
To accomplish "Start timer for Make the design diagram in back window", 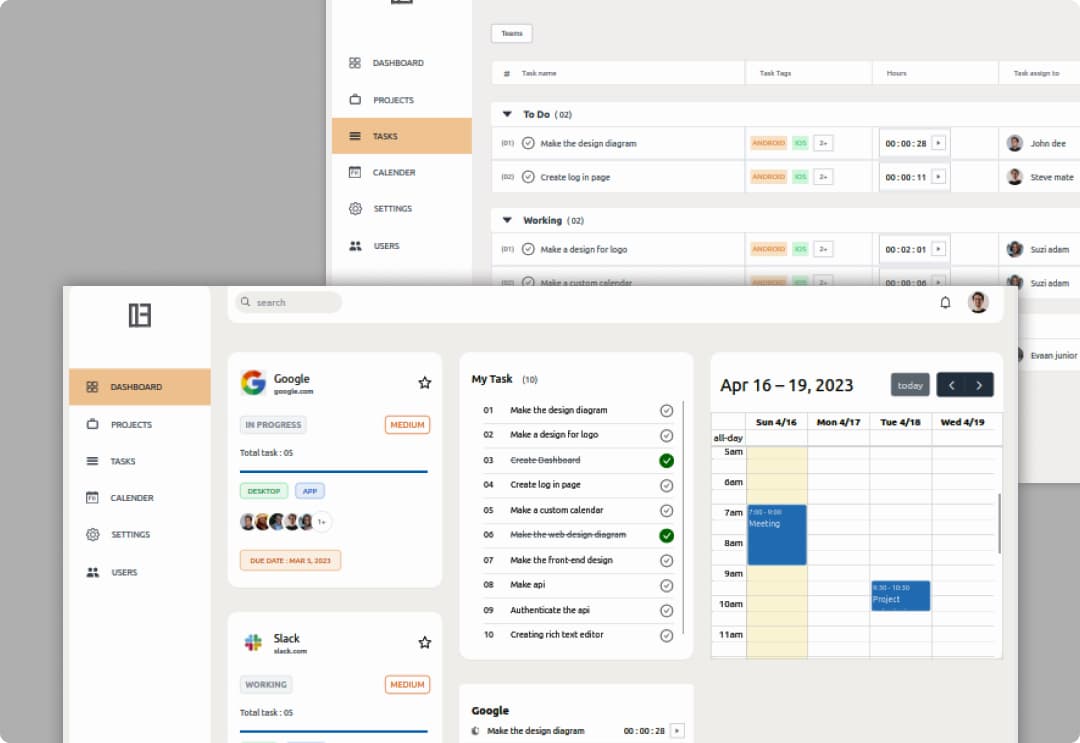I will 938,143.
